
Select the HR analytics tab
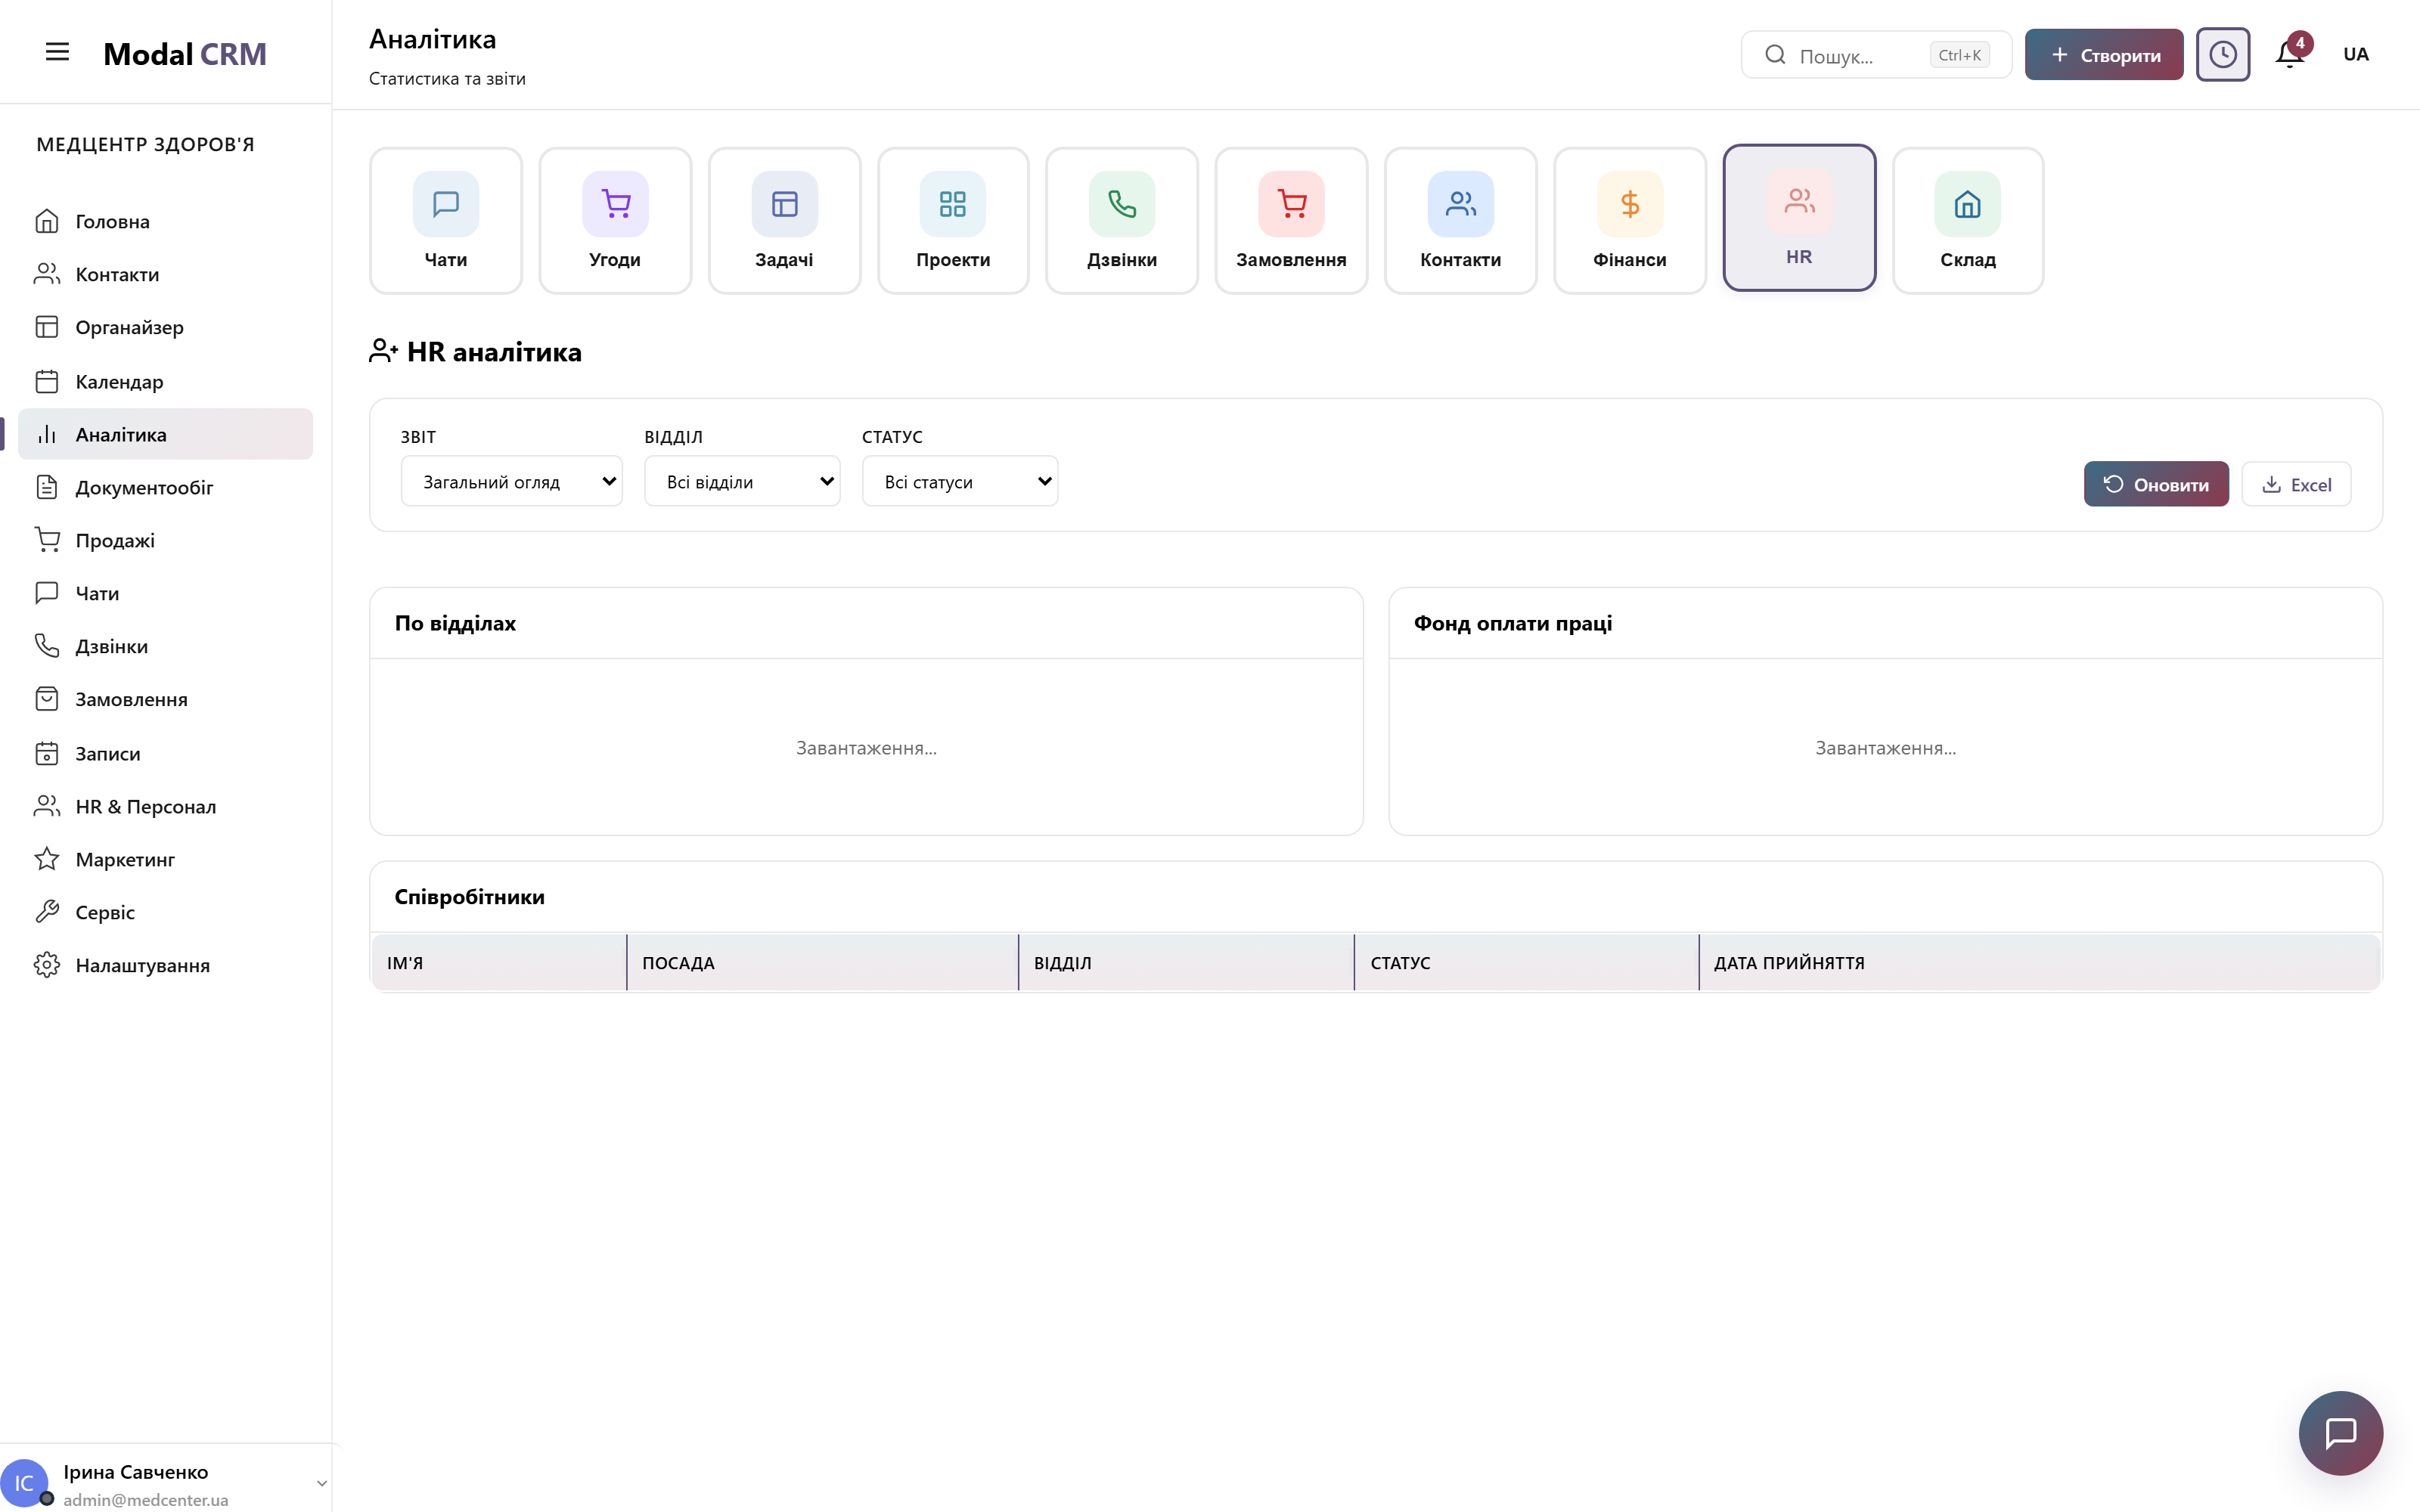[x=1799, y=218]
